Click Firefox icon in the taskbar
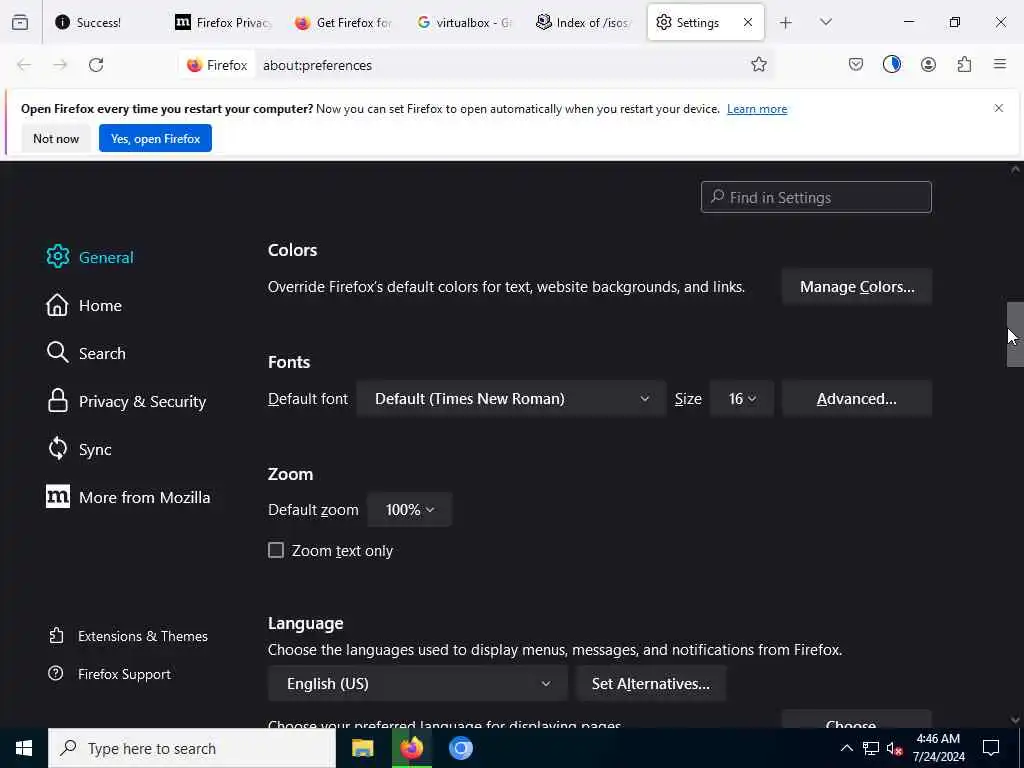 click(411, 748)
